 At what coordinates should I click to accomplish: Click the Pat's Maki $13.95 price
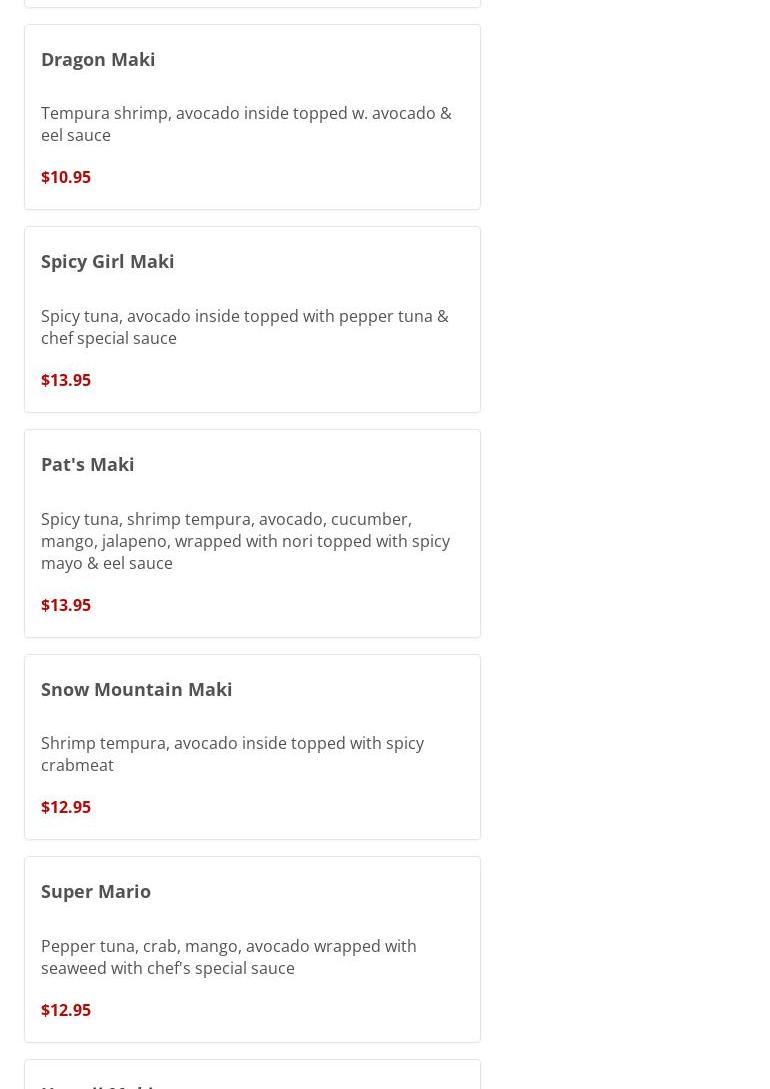66,605
